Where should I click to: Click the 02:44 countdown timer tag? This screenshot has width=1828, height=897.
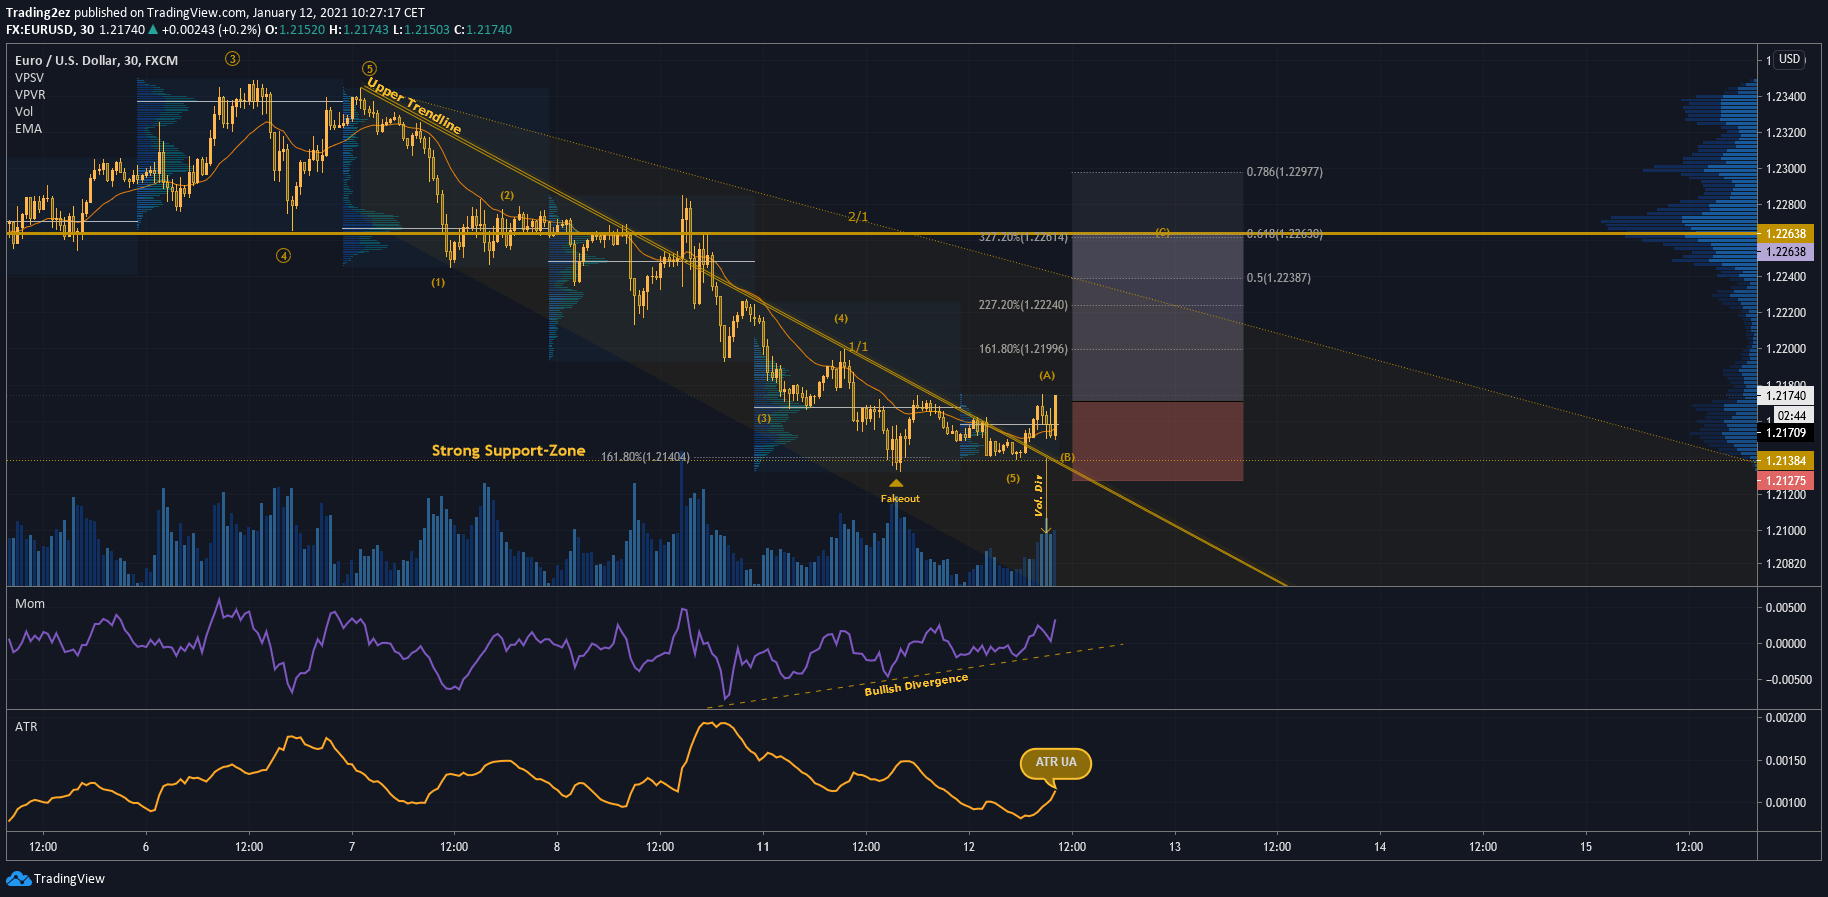pos(1792,416)
